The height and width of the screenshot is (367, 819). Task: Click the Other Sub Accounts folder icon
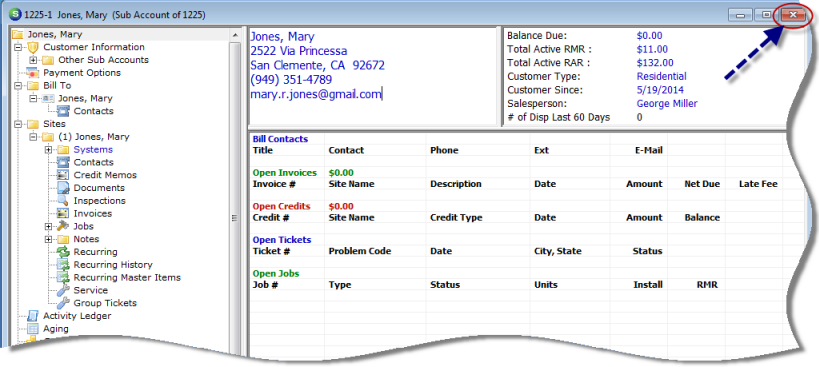[x=48, y=60]
